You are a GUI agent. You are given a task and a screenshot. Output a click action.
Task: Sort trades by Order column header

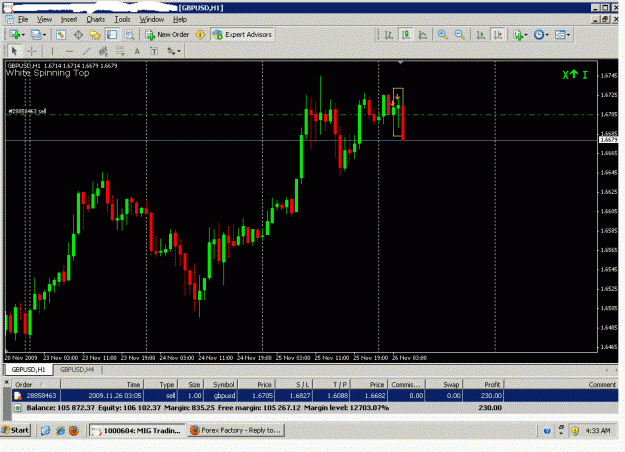(36, 385)
